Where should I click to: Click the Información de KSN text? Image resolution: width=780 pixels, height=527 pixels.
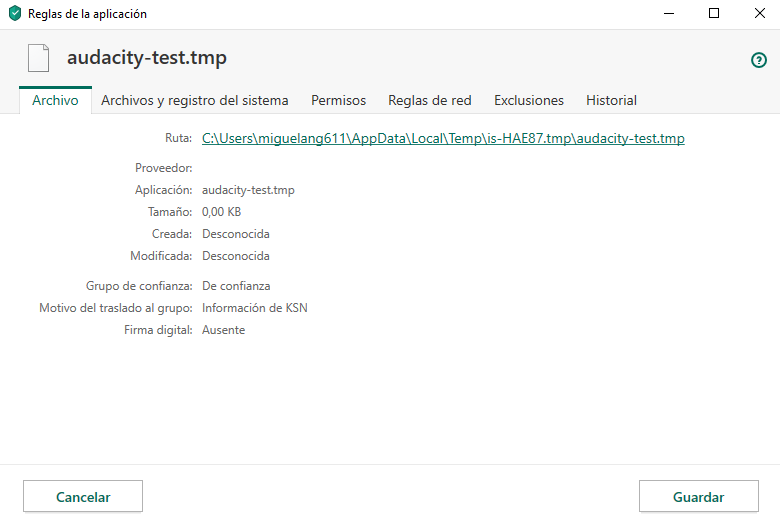pyautogui.click(x=255, y=308)
